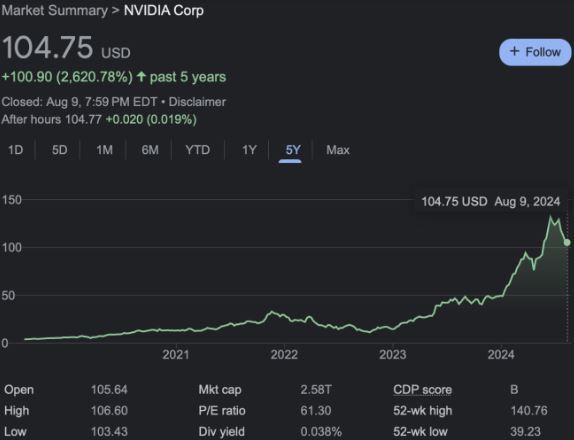Click the 52-wk low label
Viewport: 574px width, 440px height.
420,432
